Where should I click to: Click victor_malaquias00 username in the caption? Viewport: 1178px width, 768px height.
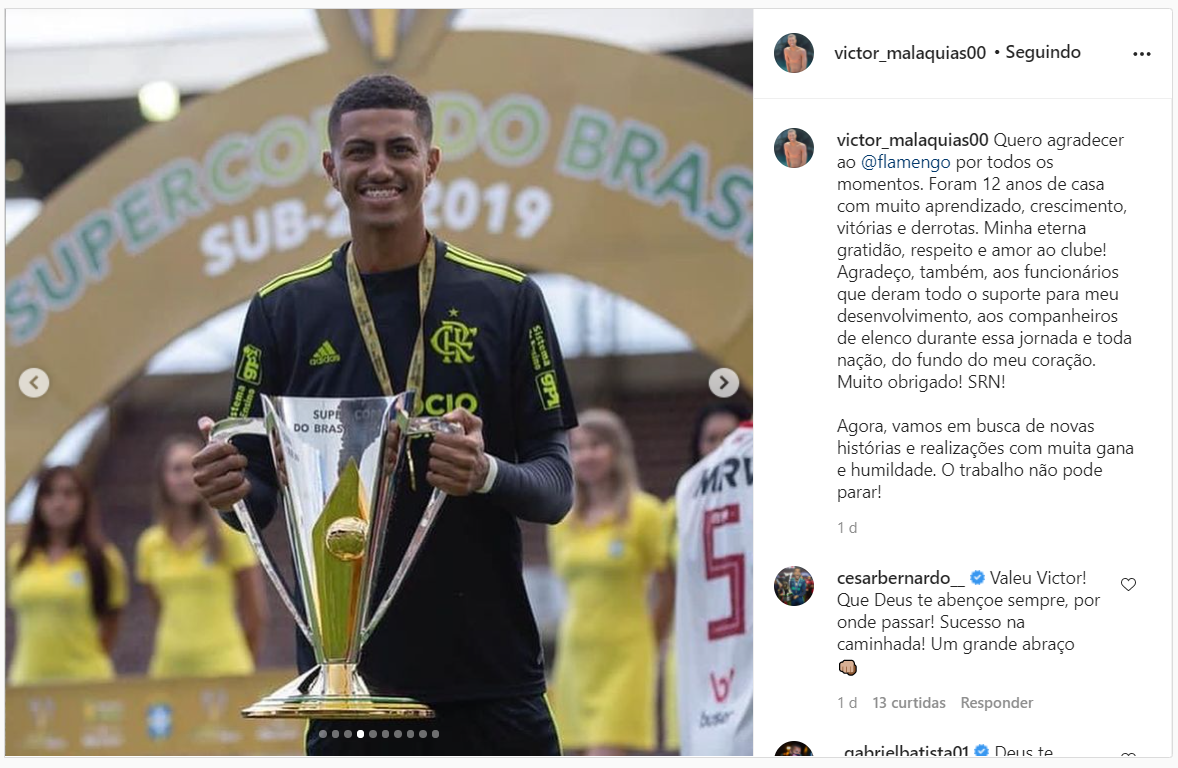tap(912, 141)
